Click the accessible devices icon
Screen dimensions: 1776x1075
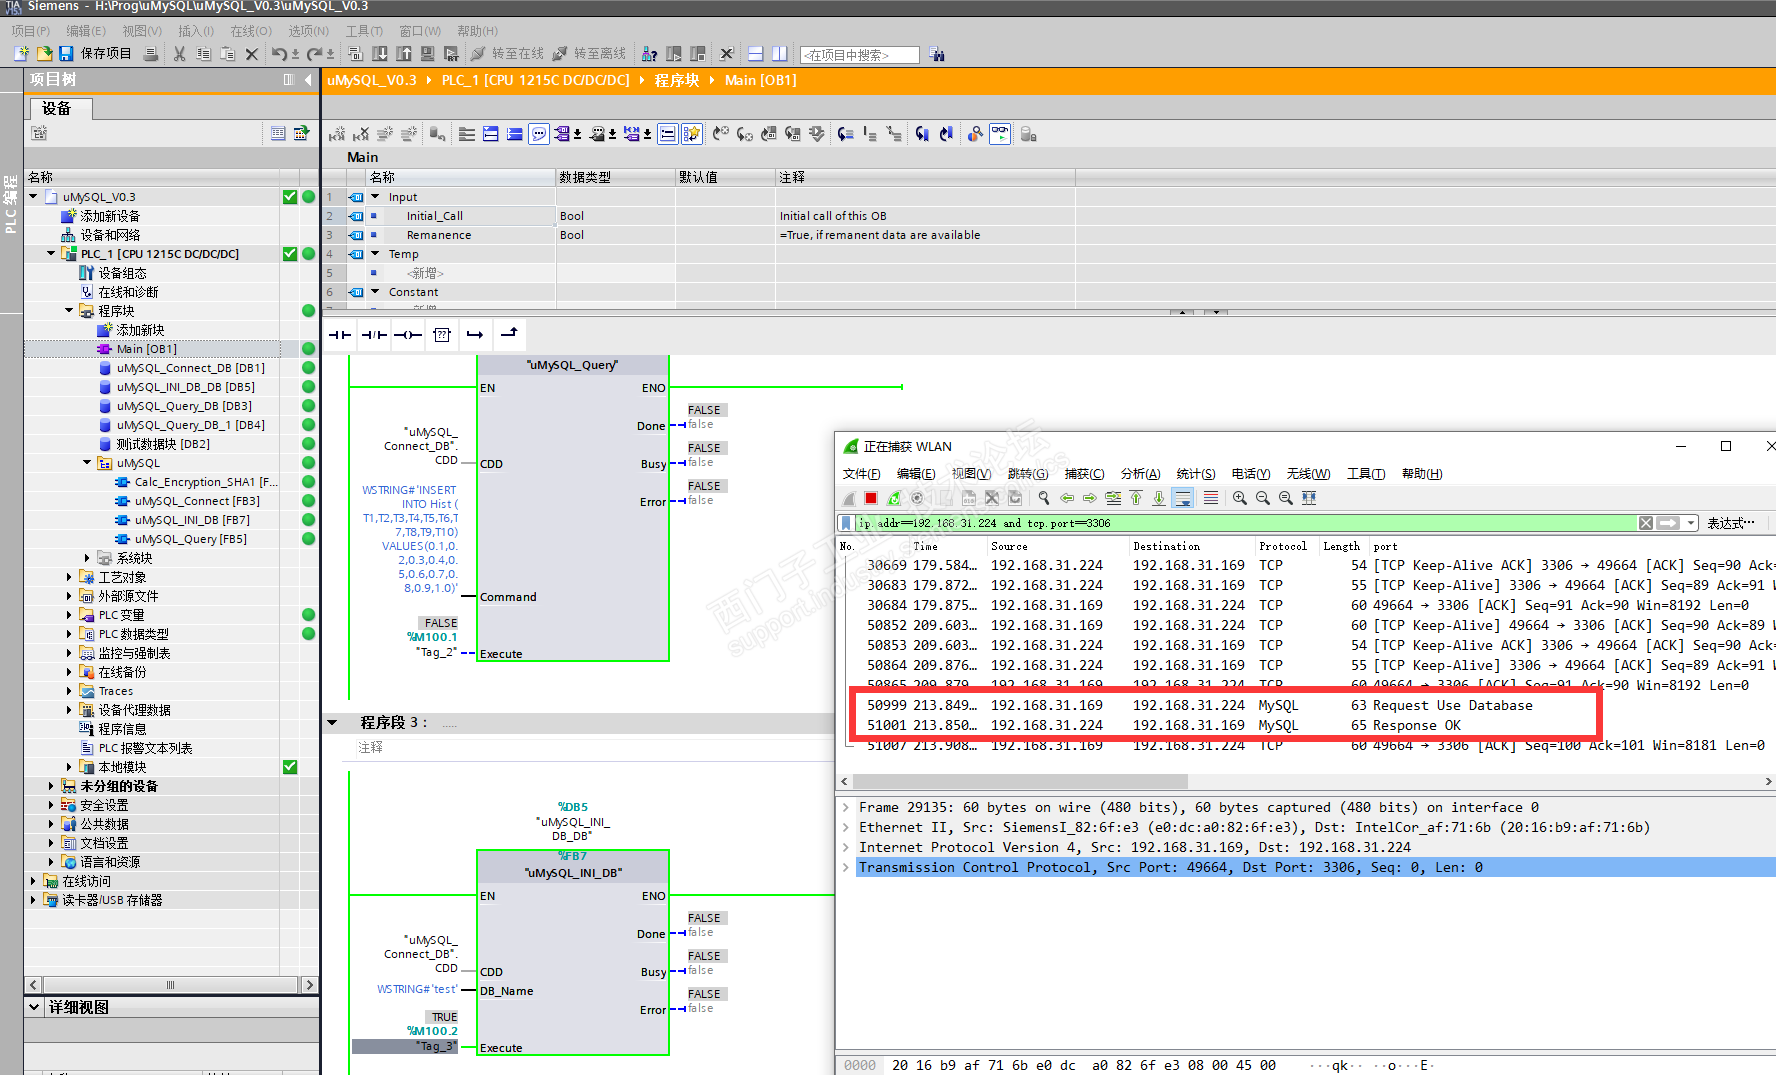click(x=650, y=54)
